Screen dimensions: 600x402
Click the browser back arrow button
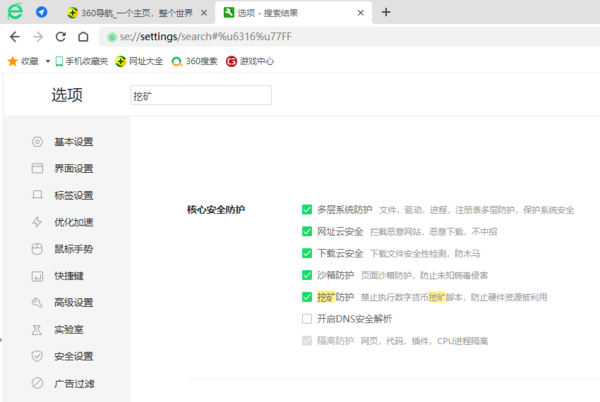(15, 36)
